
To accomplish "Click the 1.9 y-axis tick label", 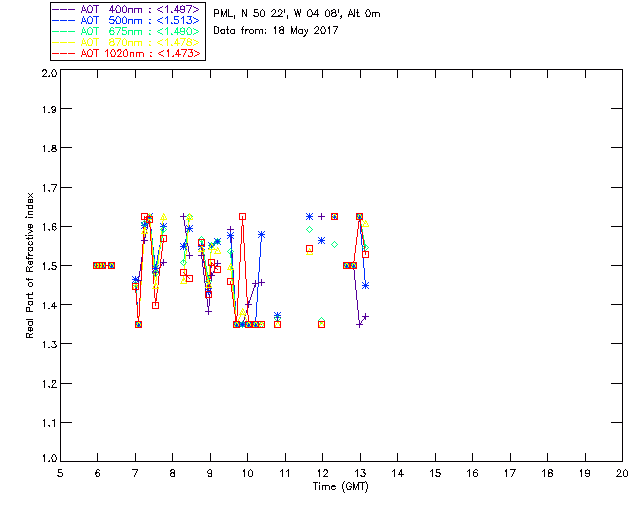I will tap(49, 109).
